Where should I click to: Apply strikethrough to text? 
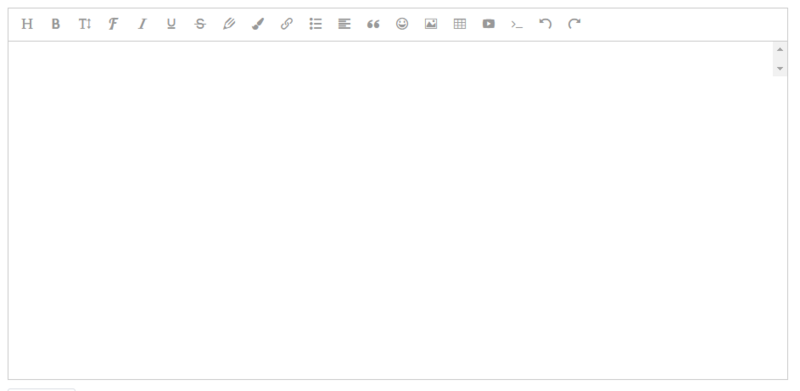point(200,24)
